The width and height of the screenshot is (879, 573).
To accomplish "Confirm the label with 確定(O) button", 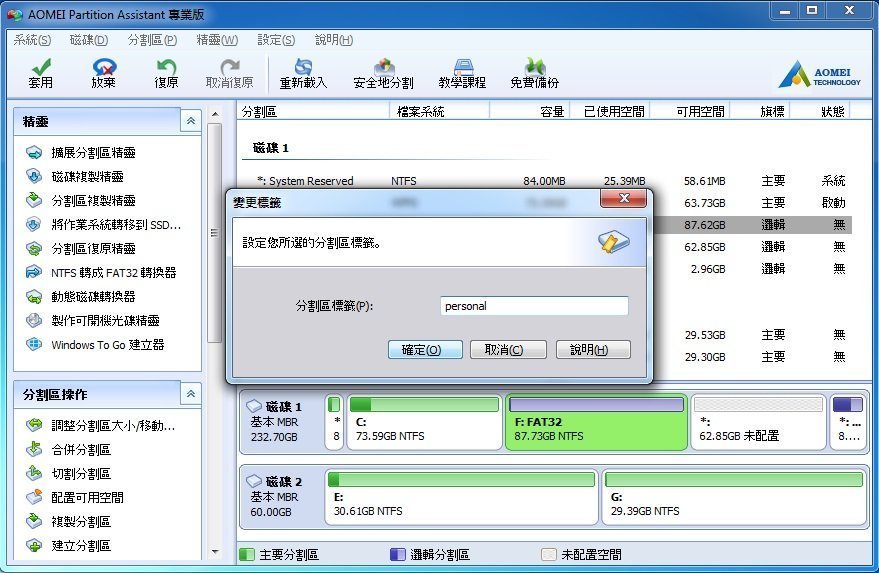I will (x=425, y=350).
